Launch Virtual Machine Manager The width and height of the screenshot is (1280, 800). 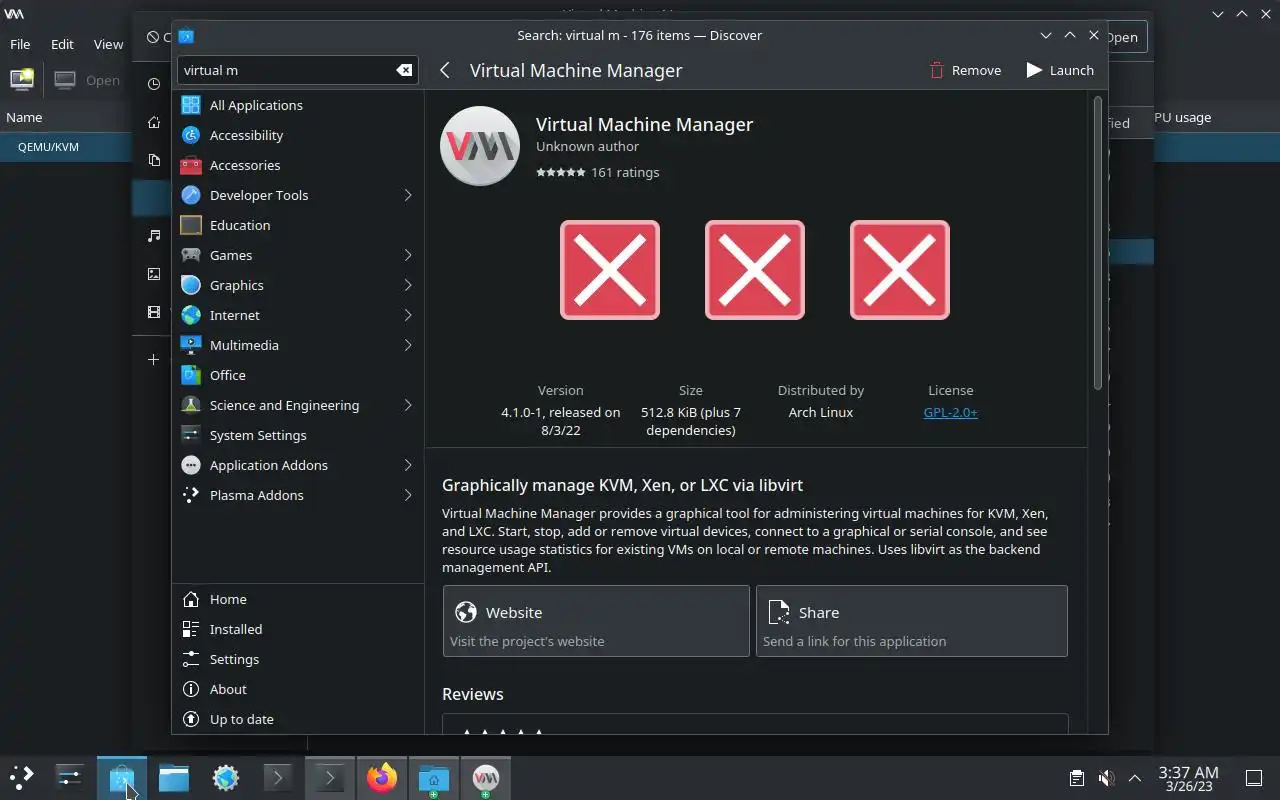[1060, 70]
